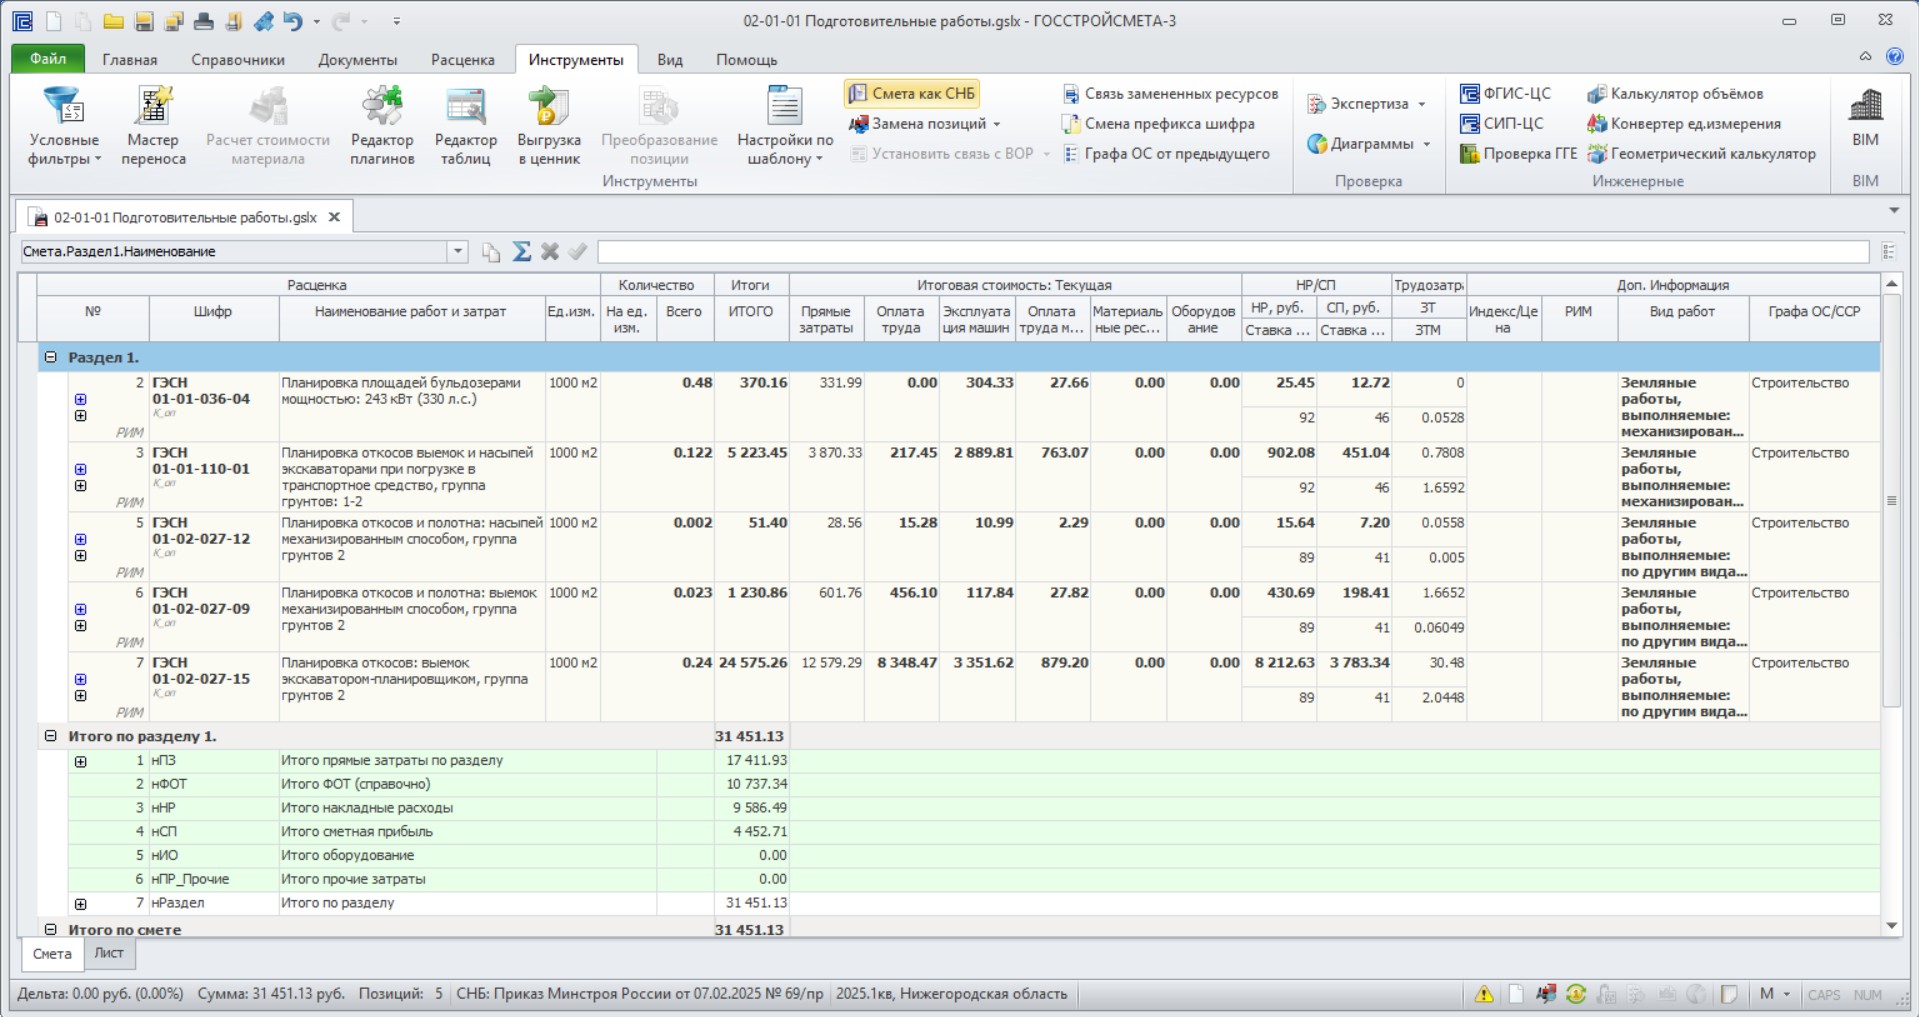Open Экспертиза dropdown menu
This screenshot has width=1919, height=1017.
coord(1366,104)
